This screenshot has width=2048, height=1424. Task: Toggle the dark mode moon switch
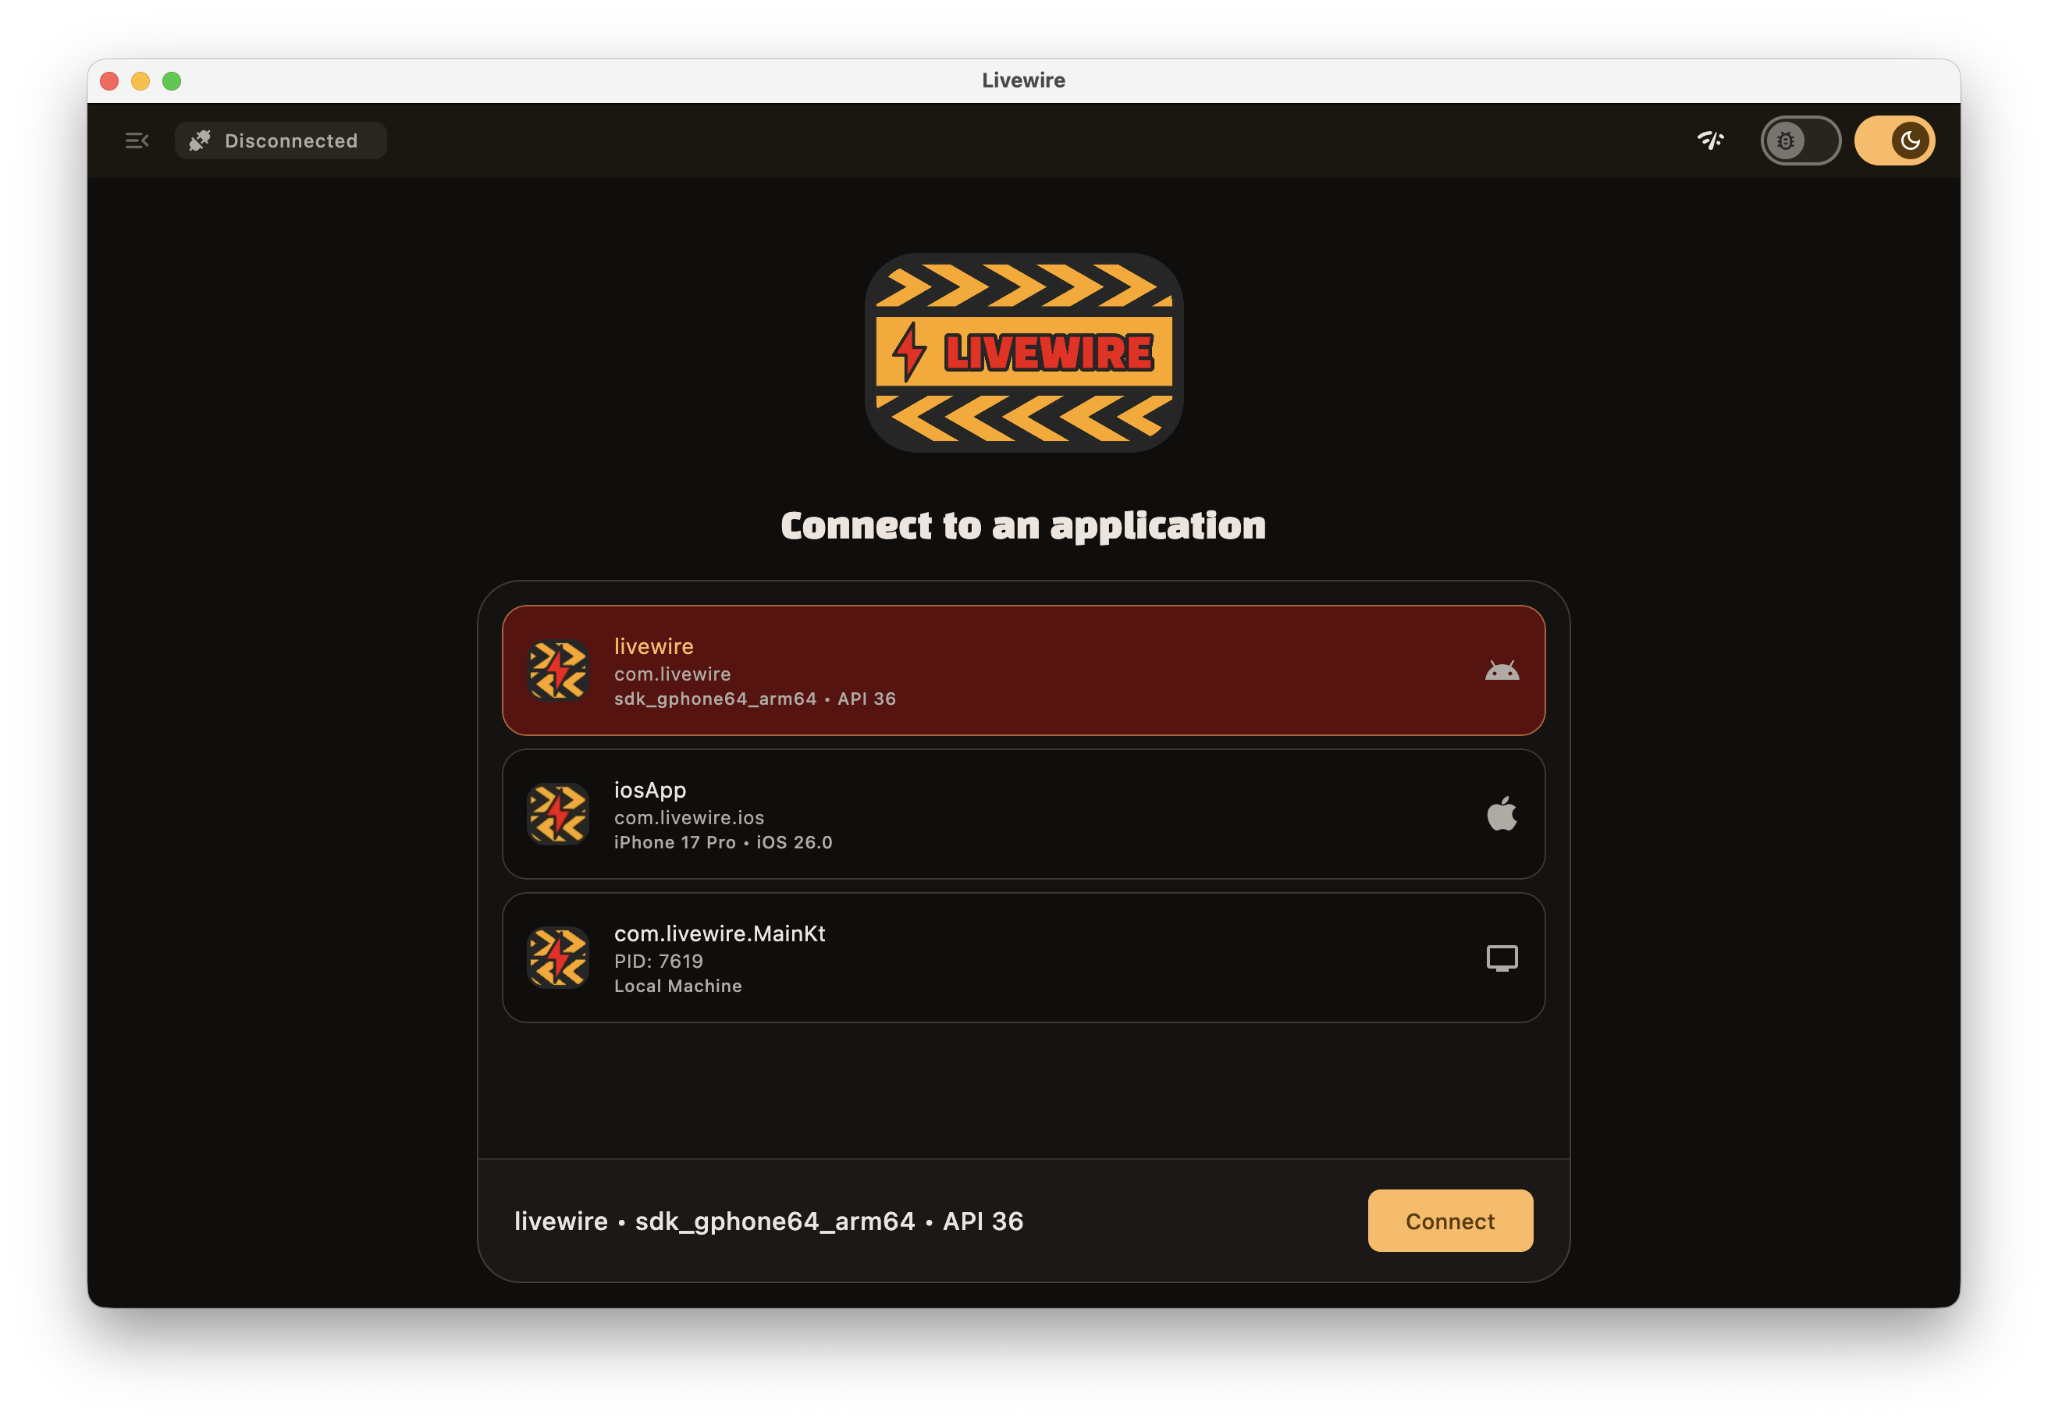1895,141
